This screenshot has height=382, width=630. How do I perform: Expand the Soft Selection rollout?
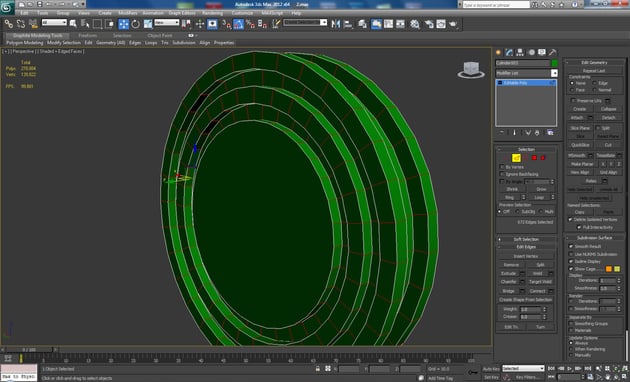pos(526,239)
